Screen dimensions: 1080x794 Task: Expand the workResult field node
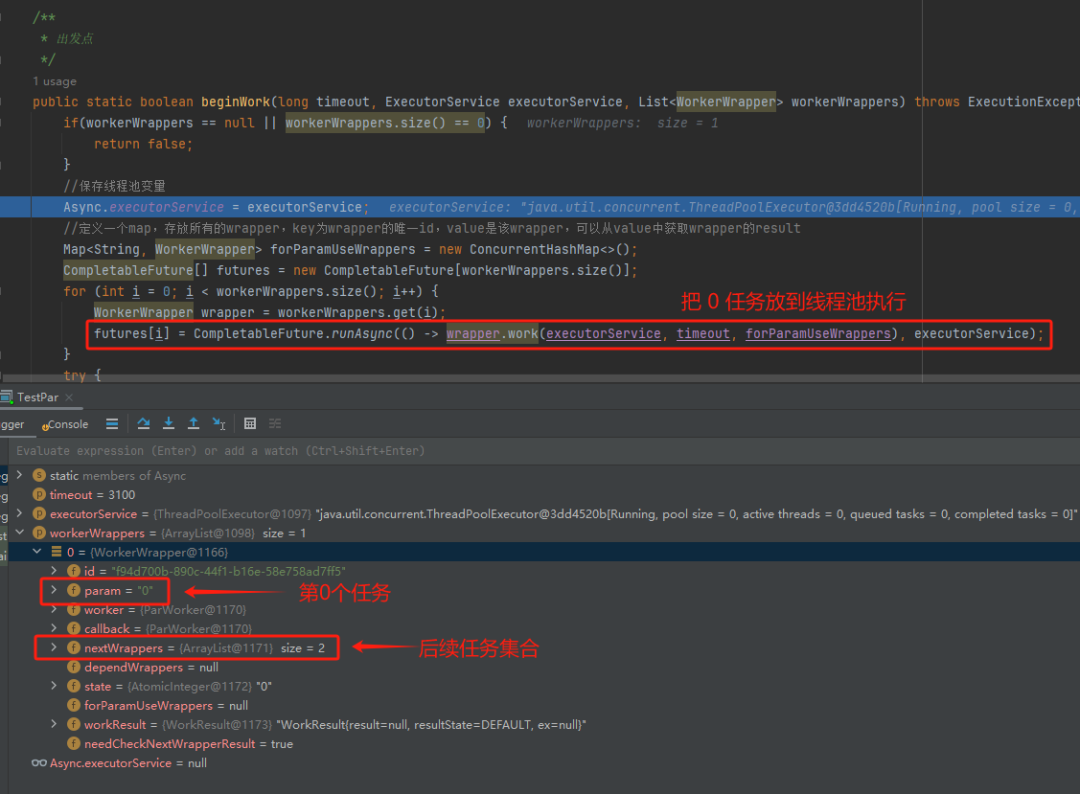pyautogui.click(x=54, y=724)
